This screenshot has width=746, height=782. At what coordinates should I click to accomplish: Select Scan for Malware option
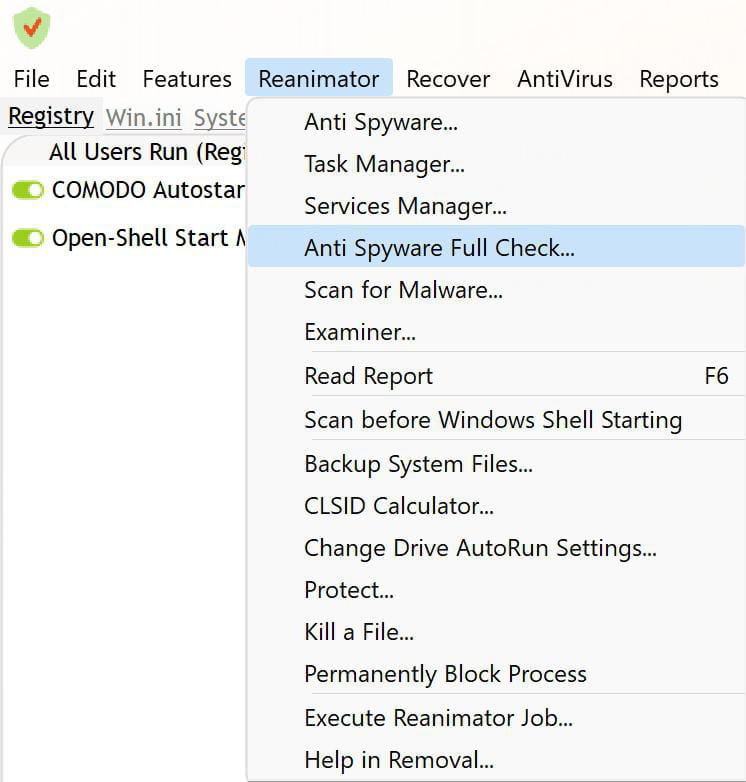click(403, 290)
